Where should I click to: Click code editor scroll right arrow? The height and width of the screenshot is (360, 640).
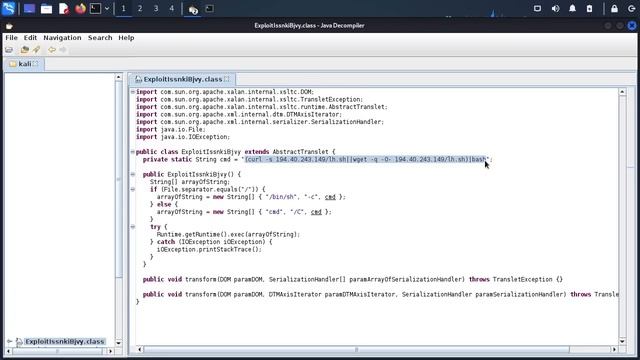(x=614, y=350)
